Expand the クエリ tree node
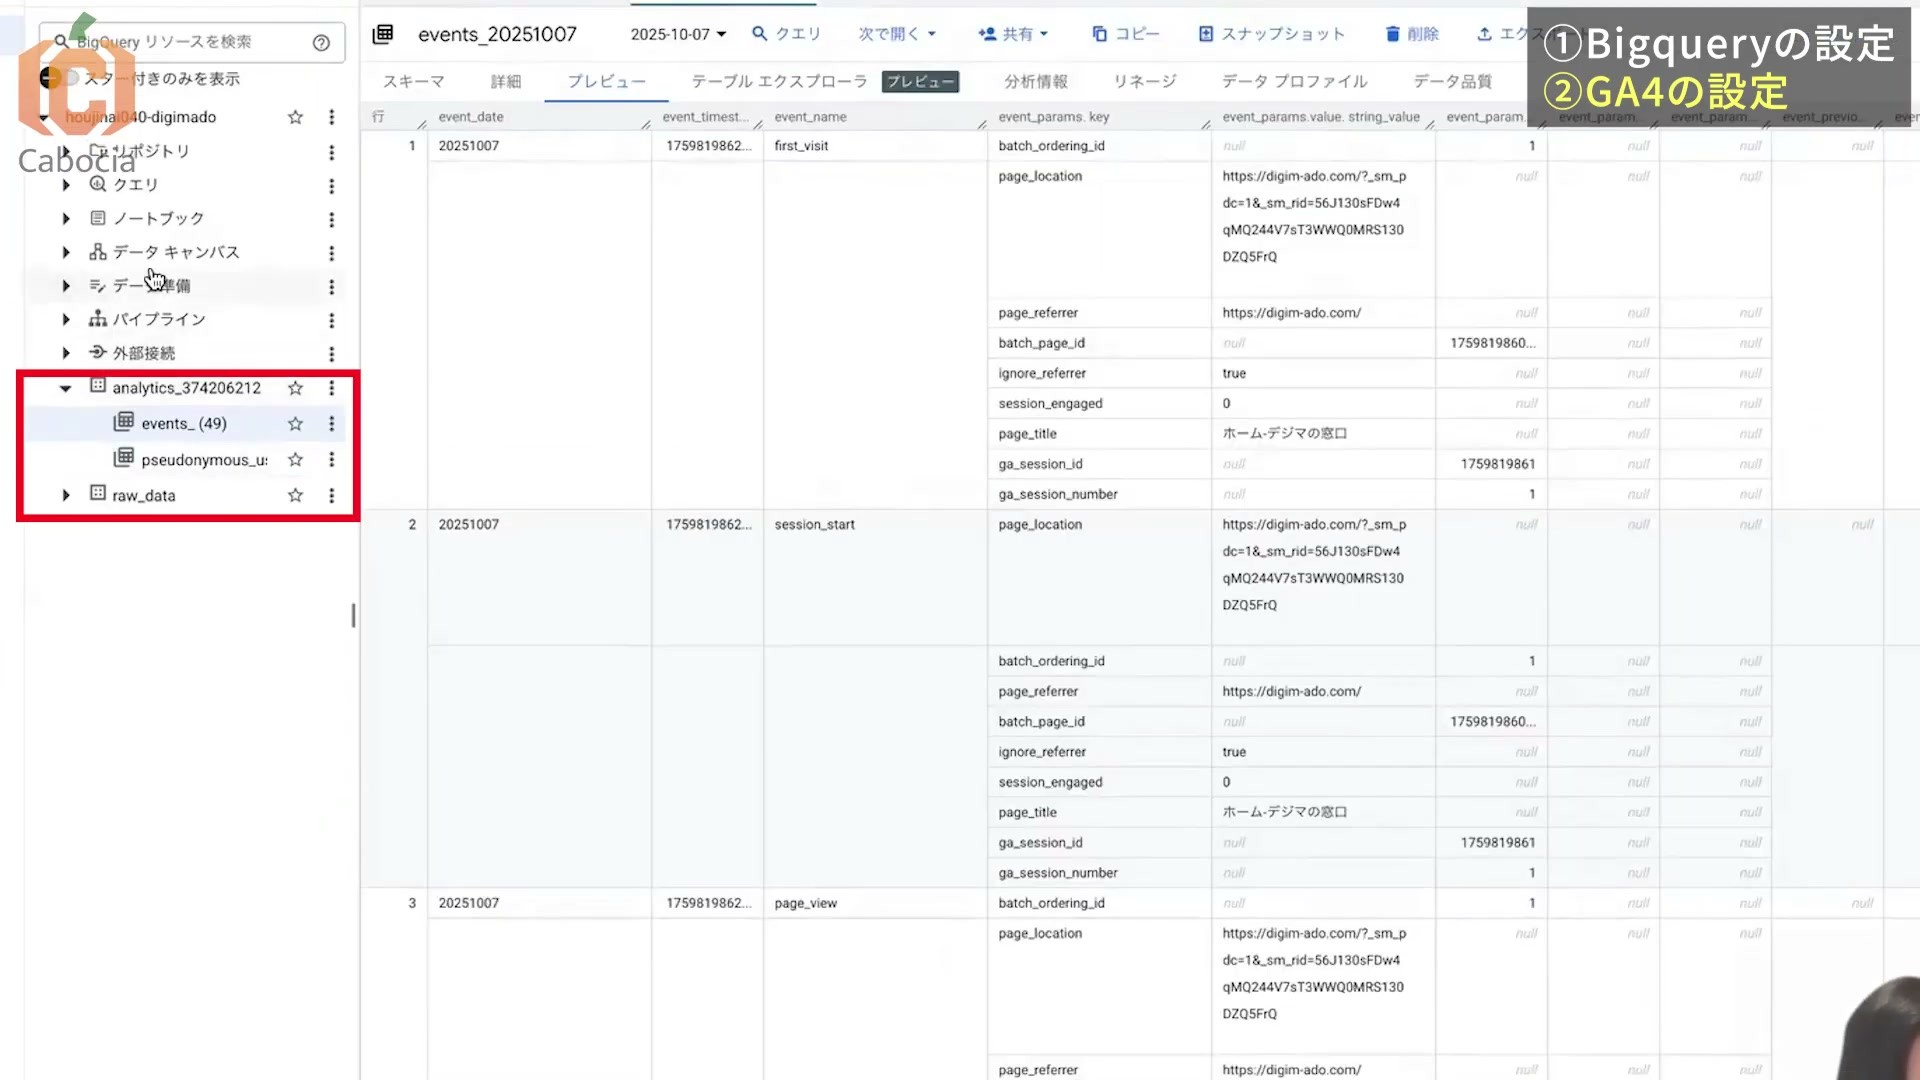 click(x=66, y=185)
